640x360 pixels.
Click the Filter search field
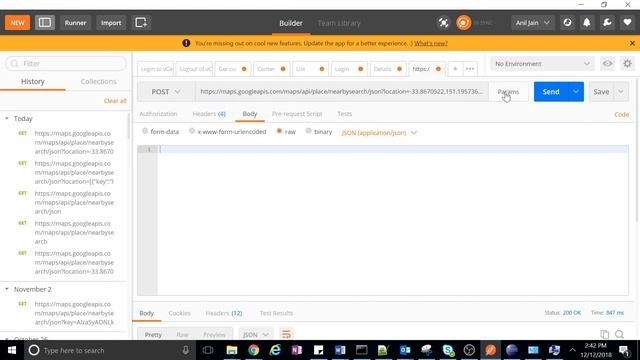(66, 64)
